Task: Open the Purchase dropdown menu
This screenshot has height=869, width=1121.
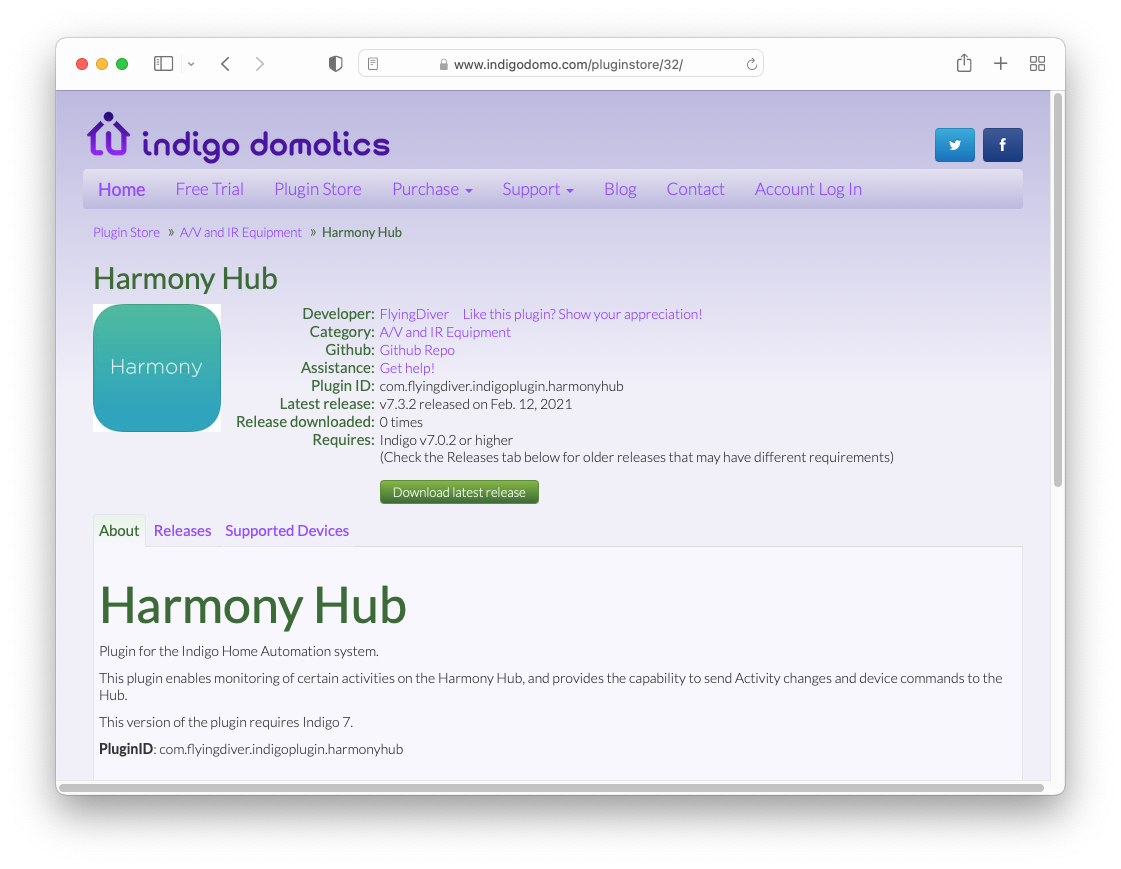Action: 432,189
